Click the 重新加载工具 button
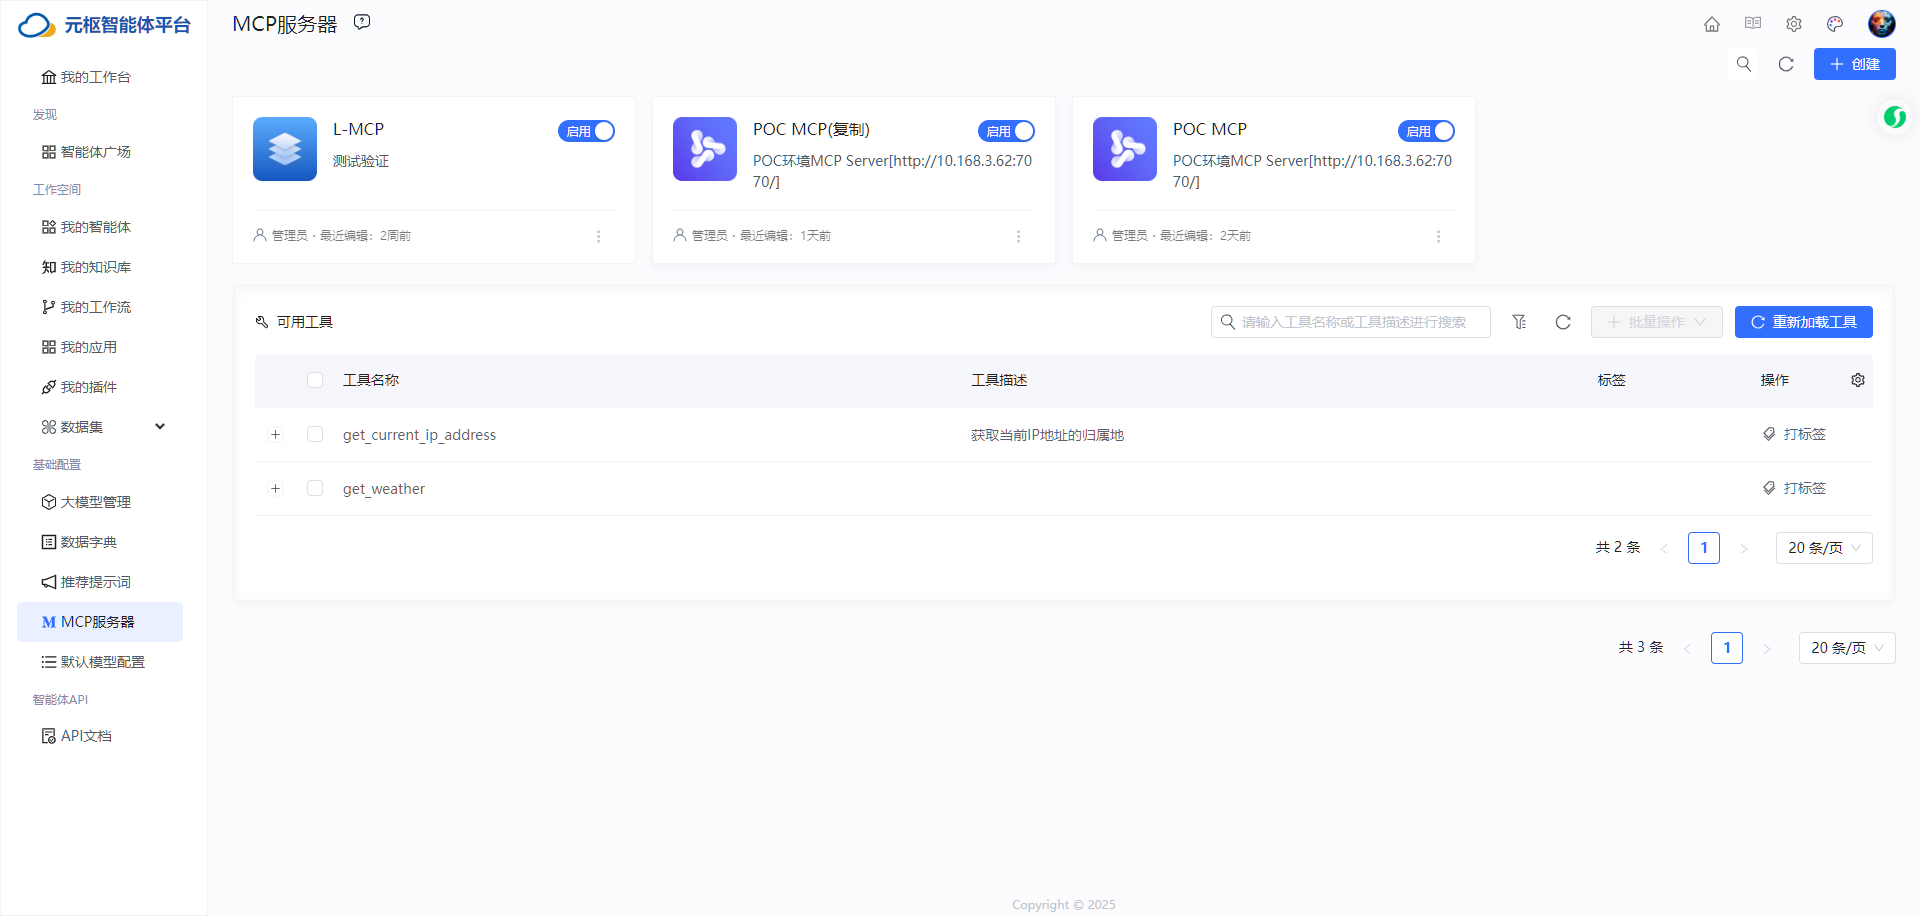The height and width of the screenshot is (916, 1920). point(1803,322)
